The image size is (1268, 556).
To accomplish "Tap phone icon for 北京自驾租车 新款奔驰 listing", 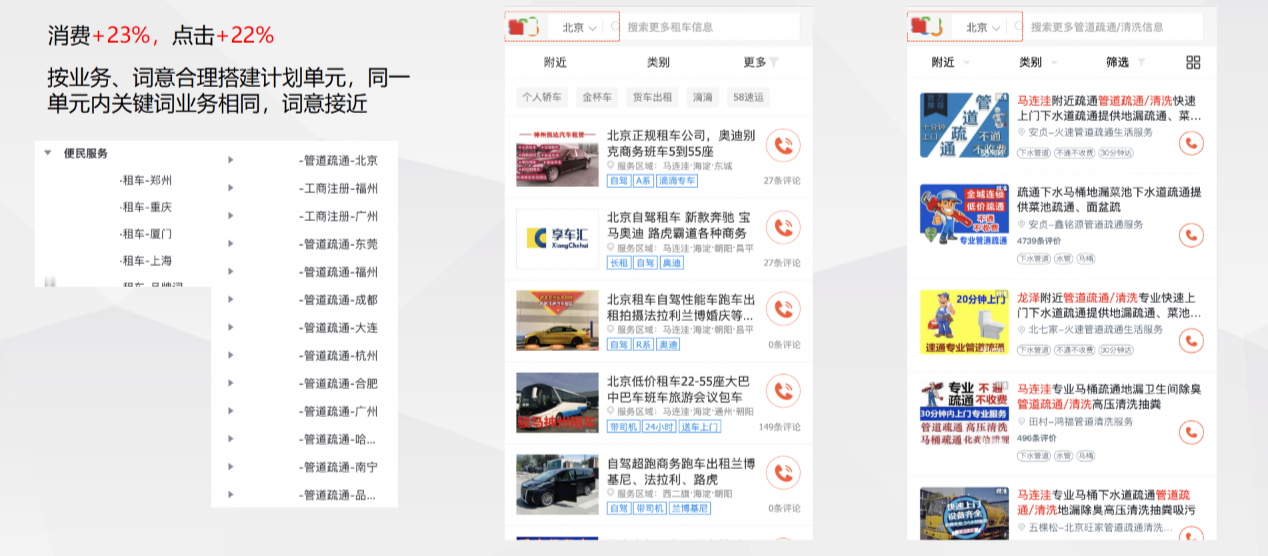I will pos(782,227).
